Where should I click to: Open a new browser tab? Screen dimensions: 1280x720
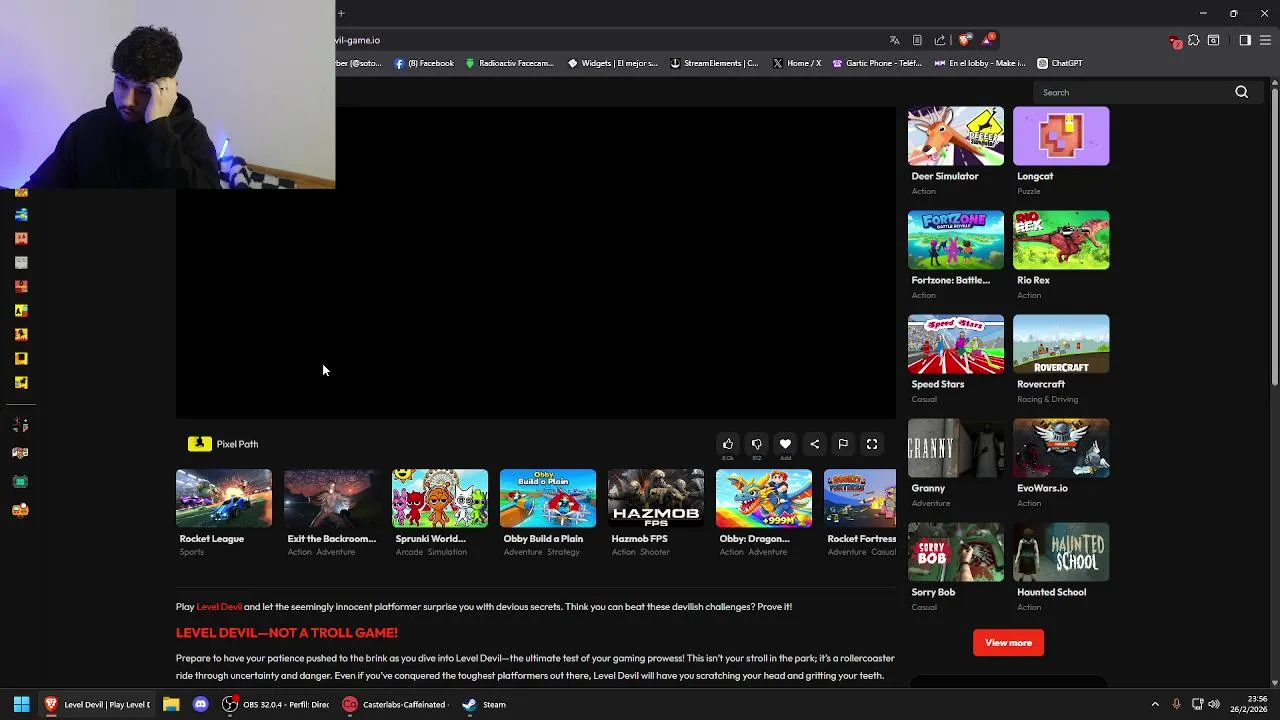[x=341, y=13]
